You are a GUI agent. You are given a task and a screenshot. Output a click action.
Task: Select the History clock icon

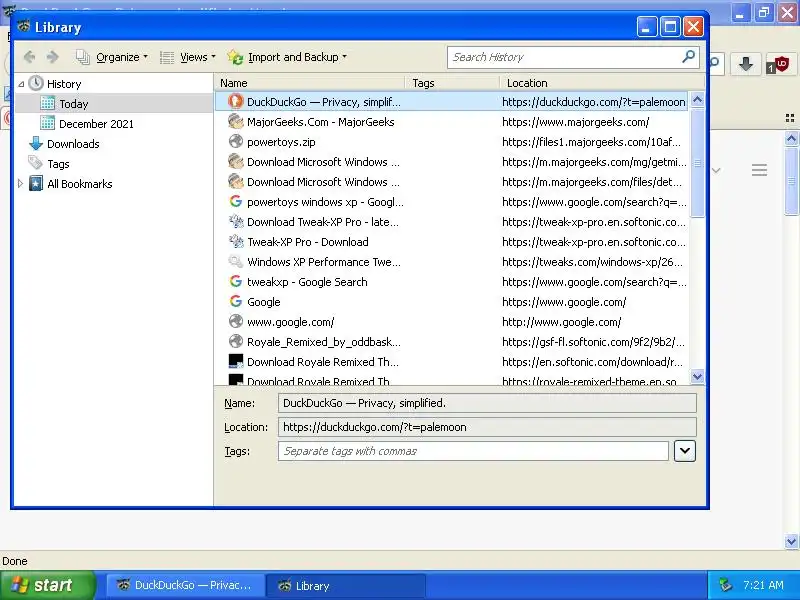tap(36, 83)
